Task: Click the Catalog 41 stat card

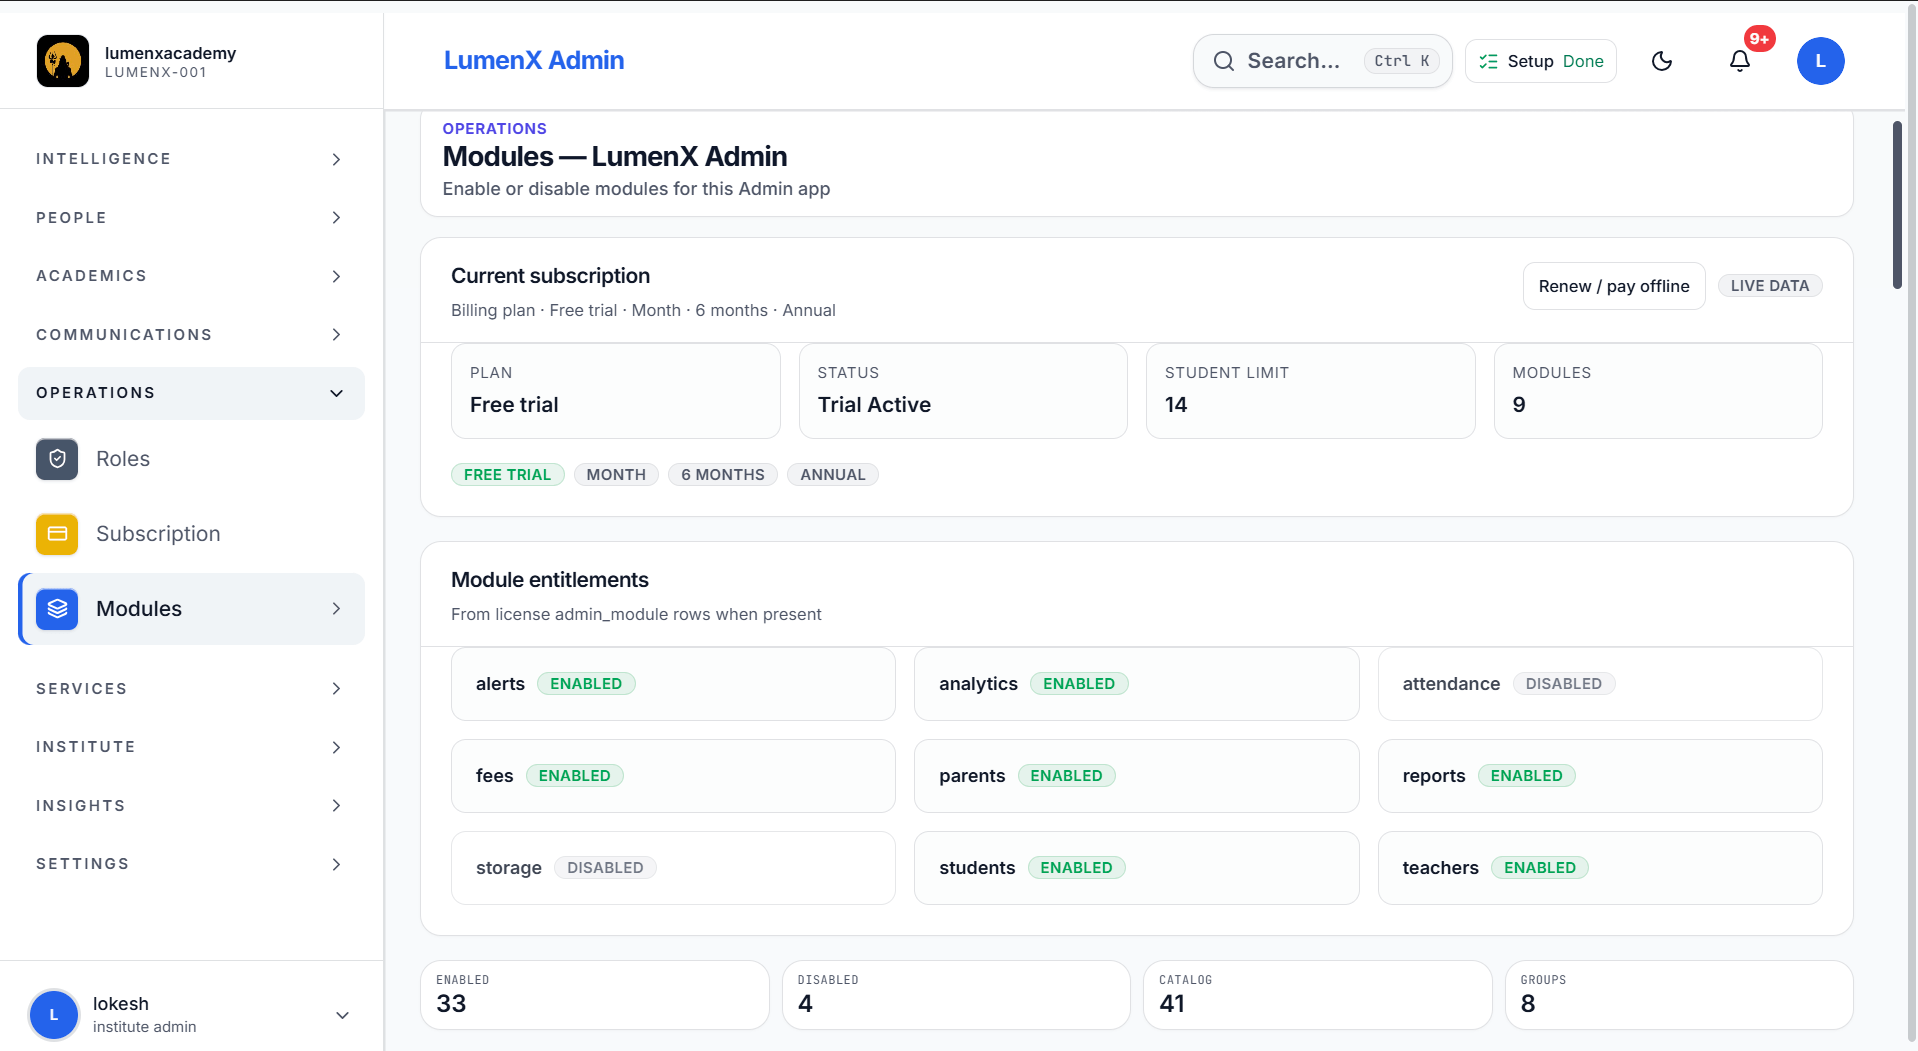Action: 1317,995
